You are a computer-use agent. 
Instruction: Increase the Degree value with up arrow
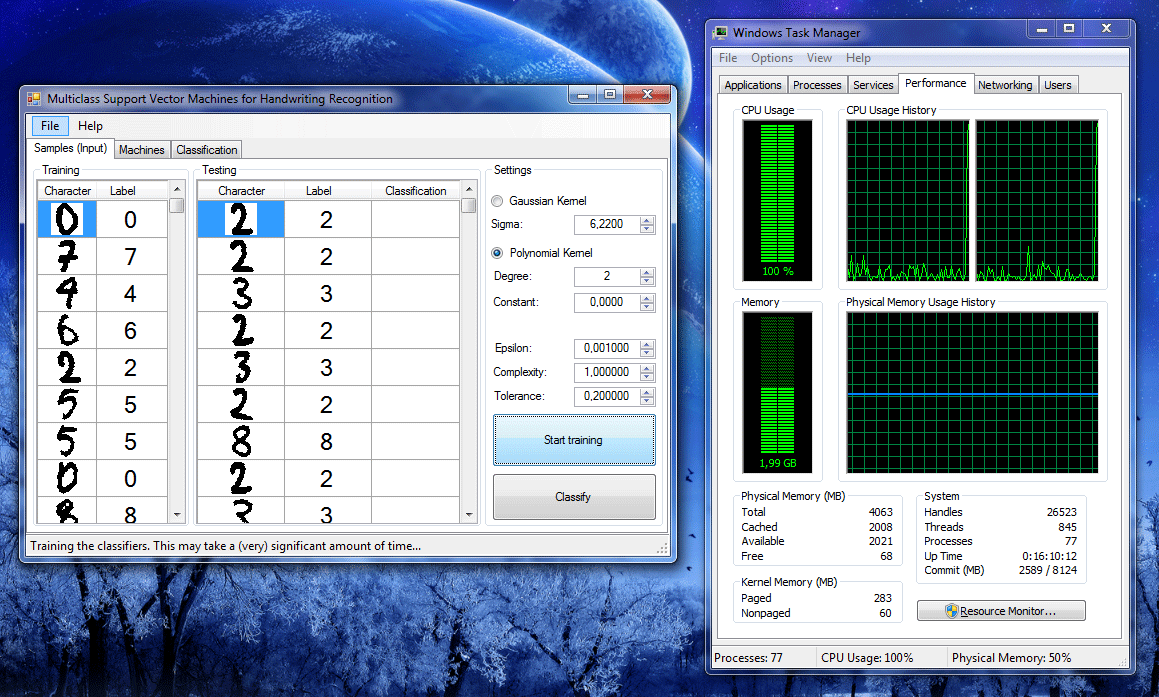coord(647,273)
